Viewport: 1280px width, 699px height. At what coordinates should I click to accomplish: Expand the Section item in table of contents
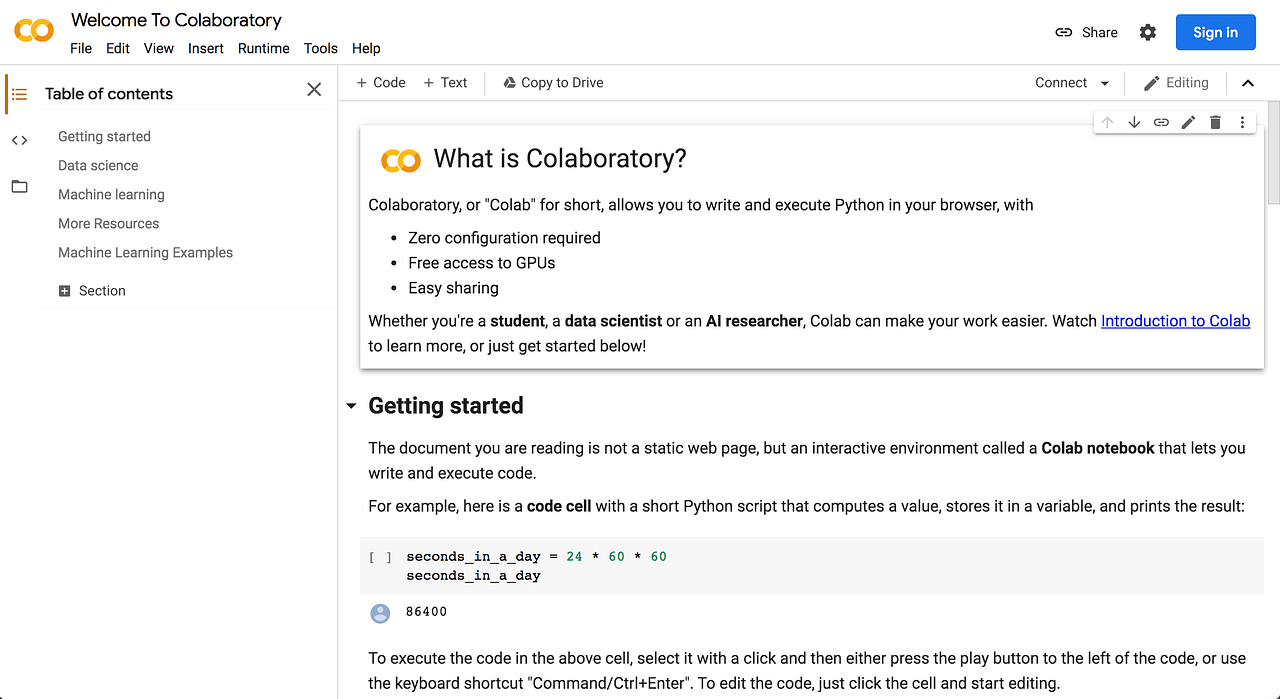pyautogui.click(x=66, y=290)
